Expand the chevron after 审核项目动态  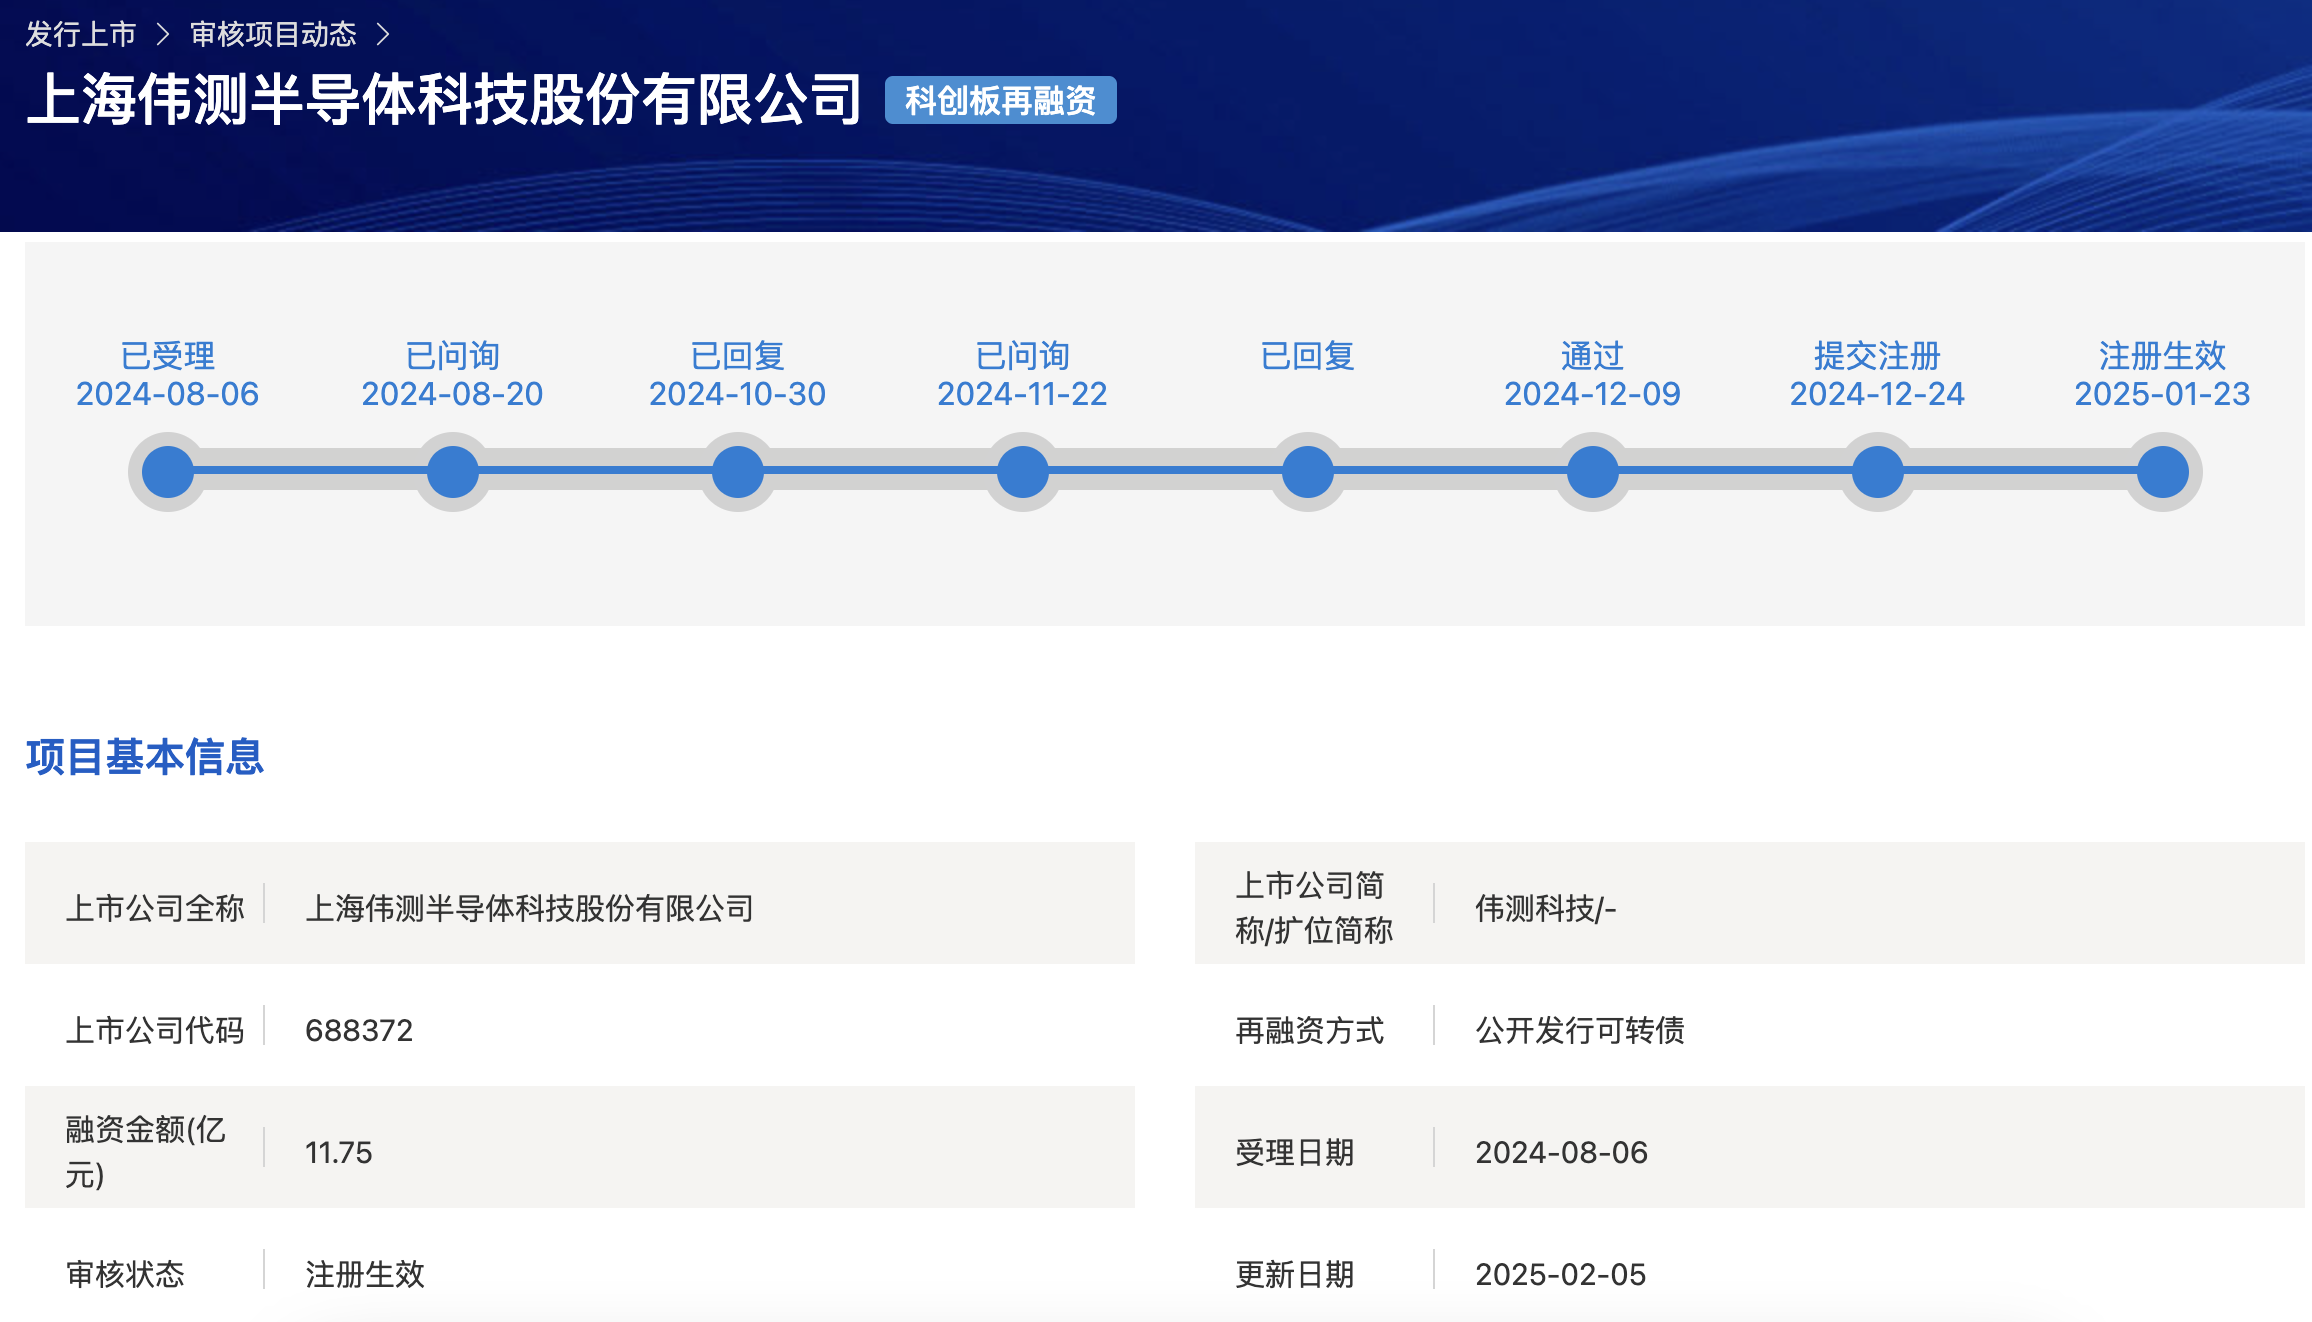tap(383, 33)
